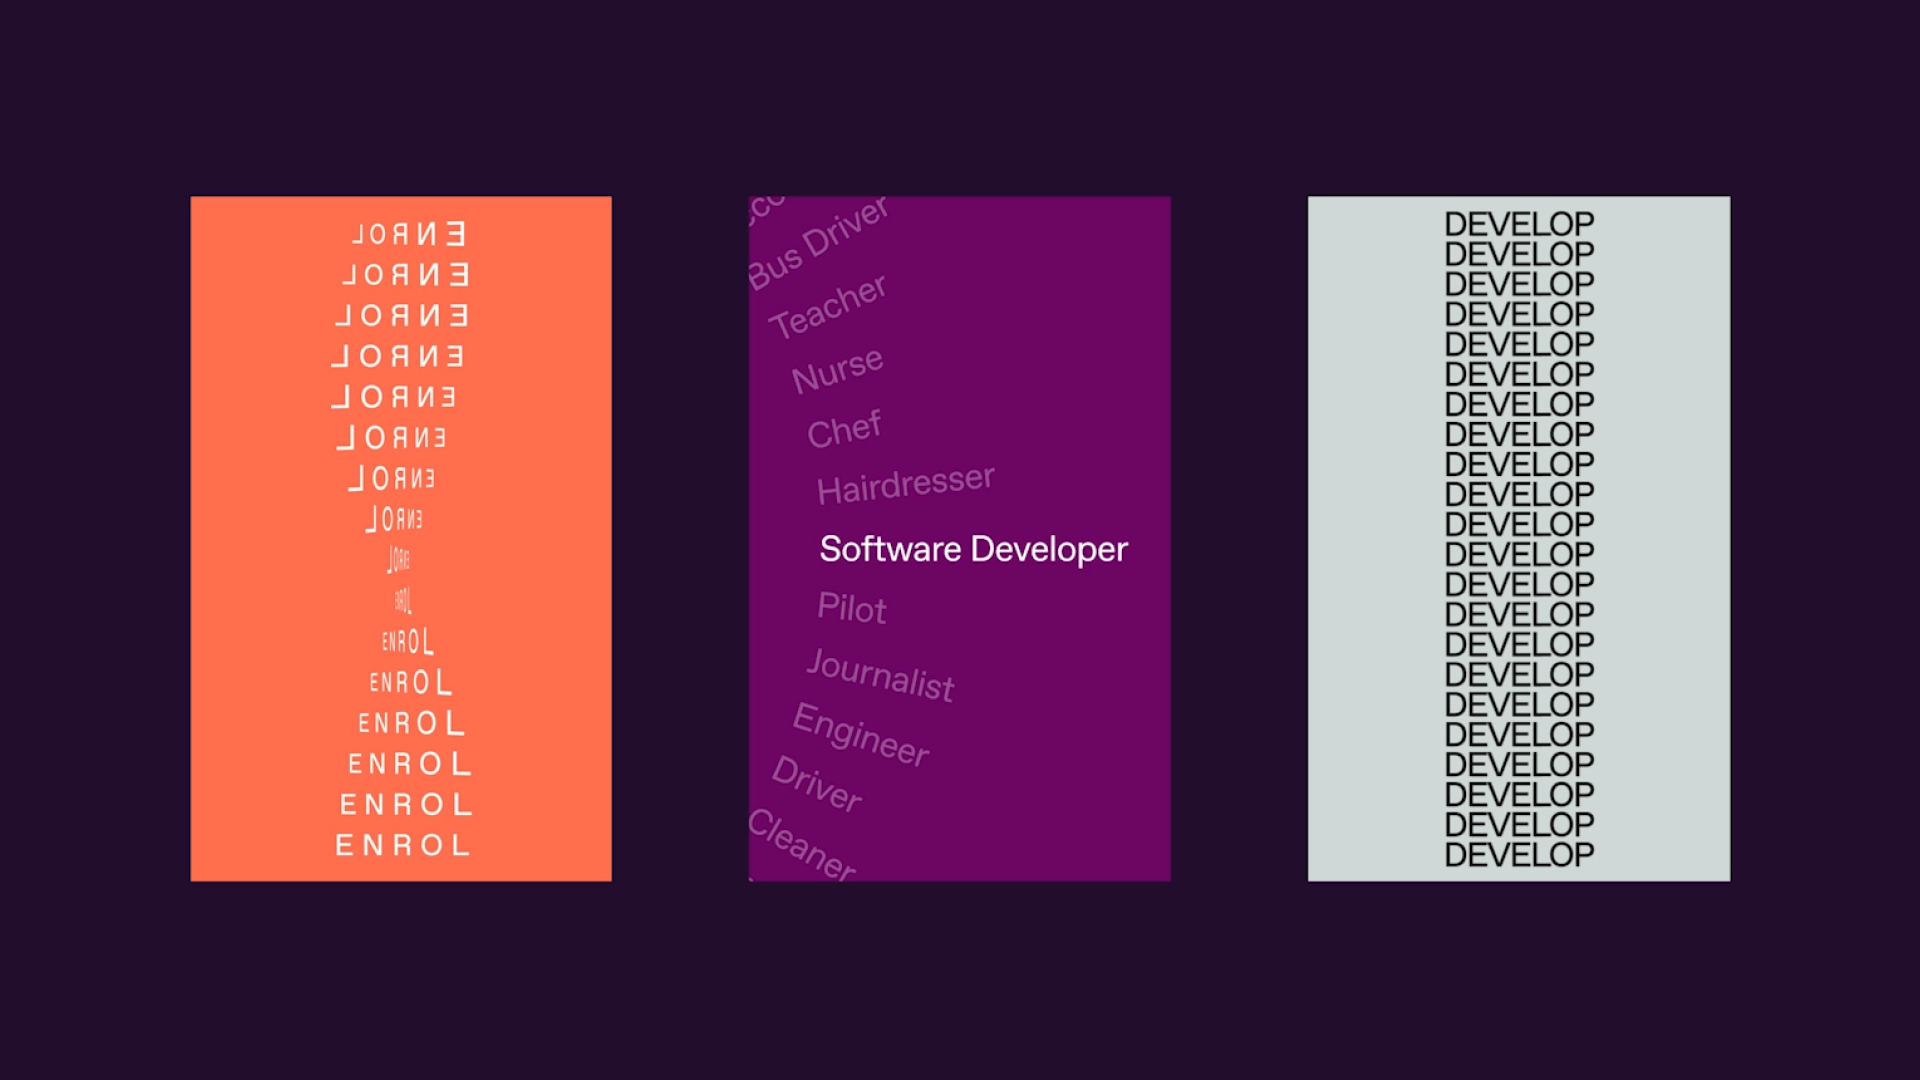This screenshot has height=1080, width=1920.
Task: Select the Pilot job title
Action: (852, 610)
